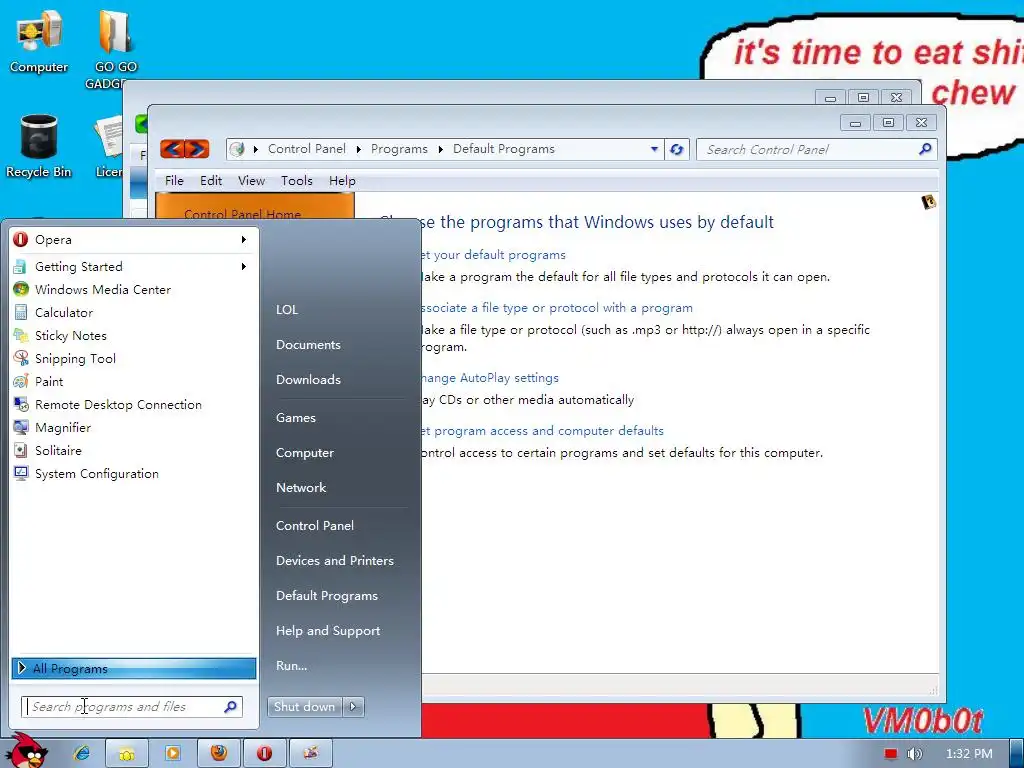Launch Calculator from the Start menu
Viewport: 1024px width, 768px height.
[134, 312]
